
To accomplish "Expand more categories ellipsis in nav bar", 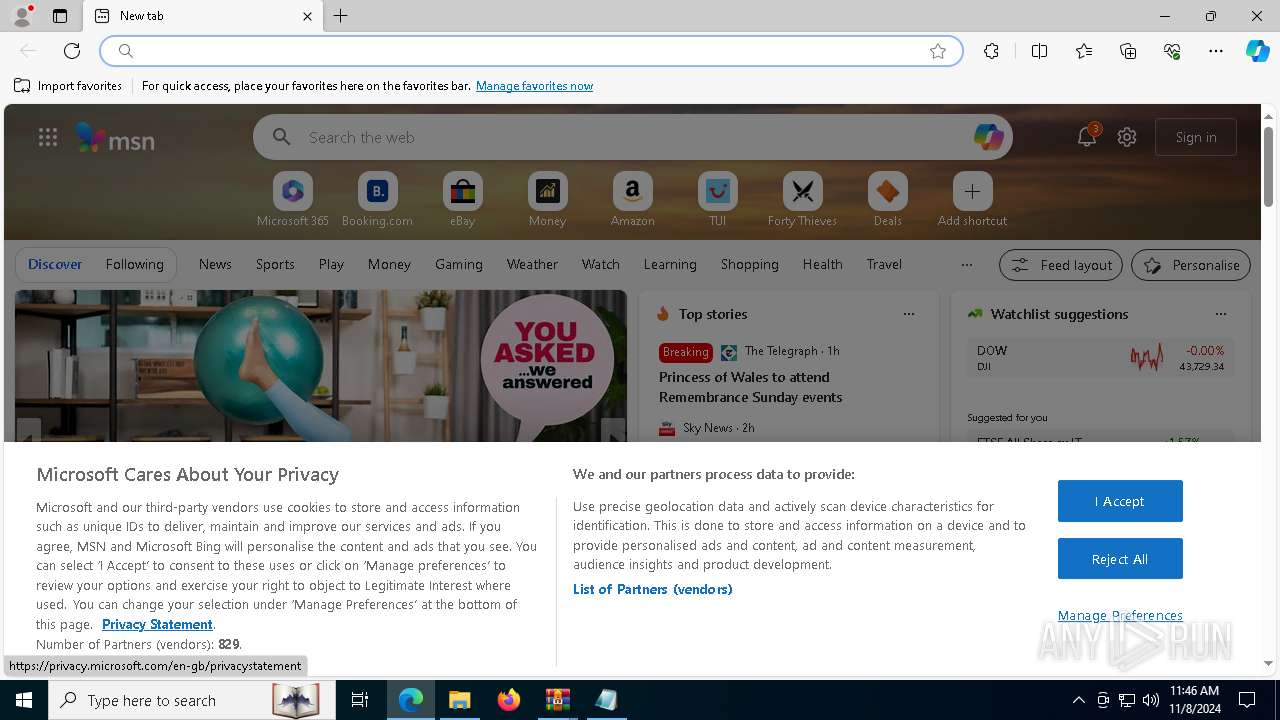I will [966, 265].
